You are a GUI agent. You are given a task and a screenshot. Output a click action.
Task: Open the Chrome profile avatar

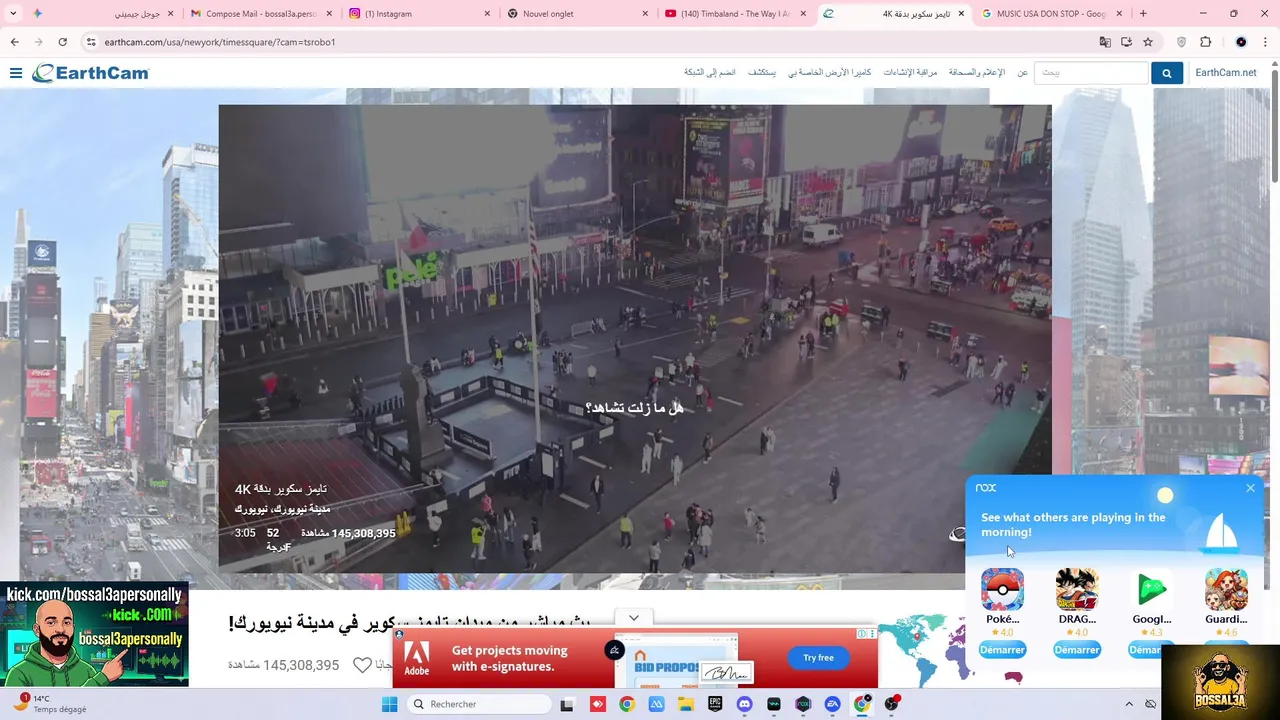[1241, 42]
